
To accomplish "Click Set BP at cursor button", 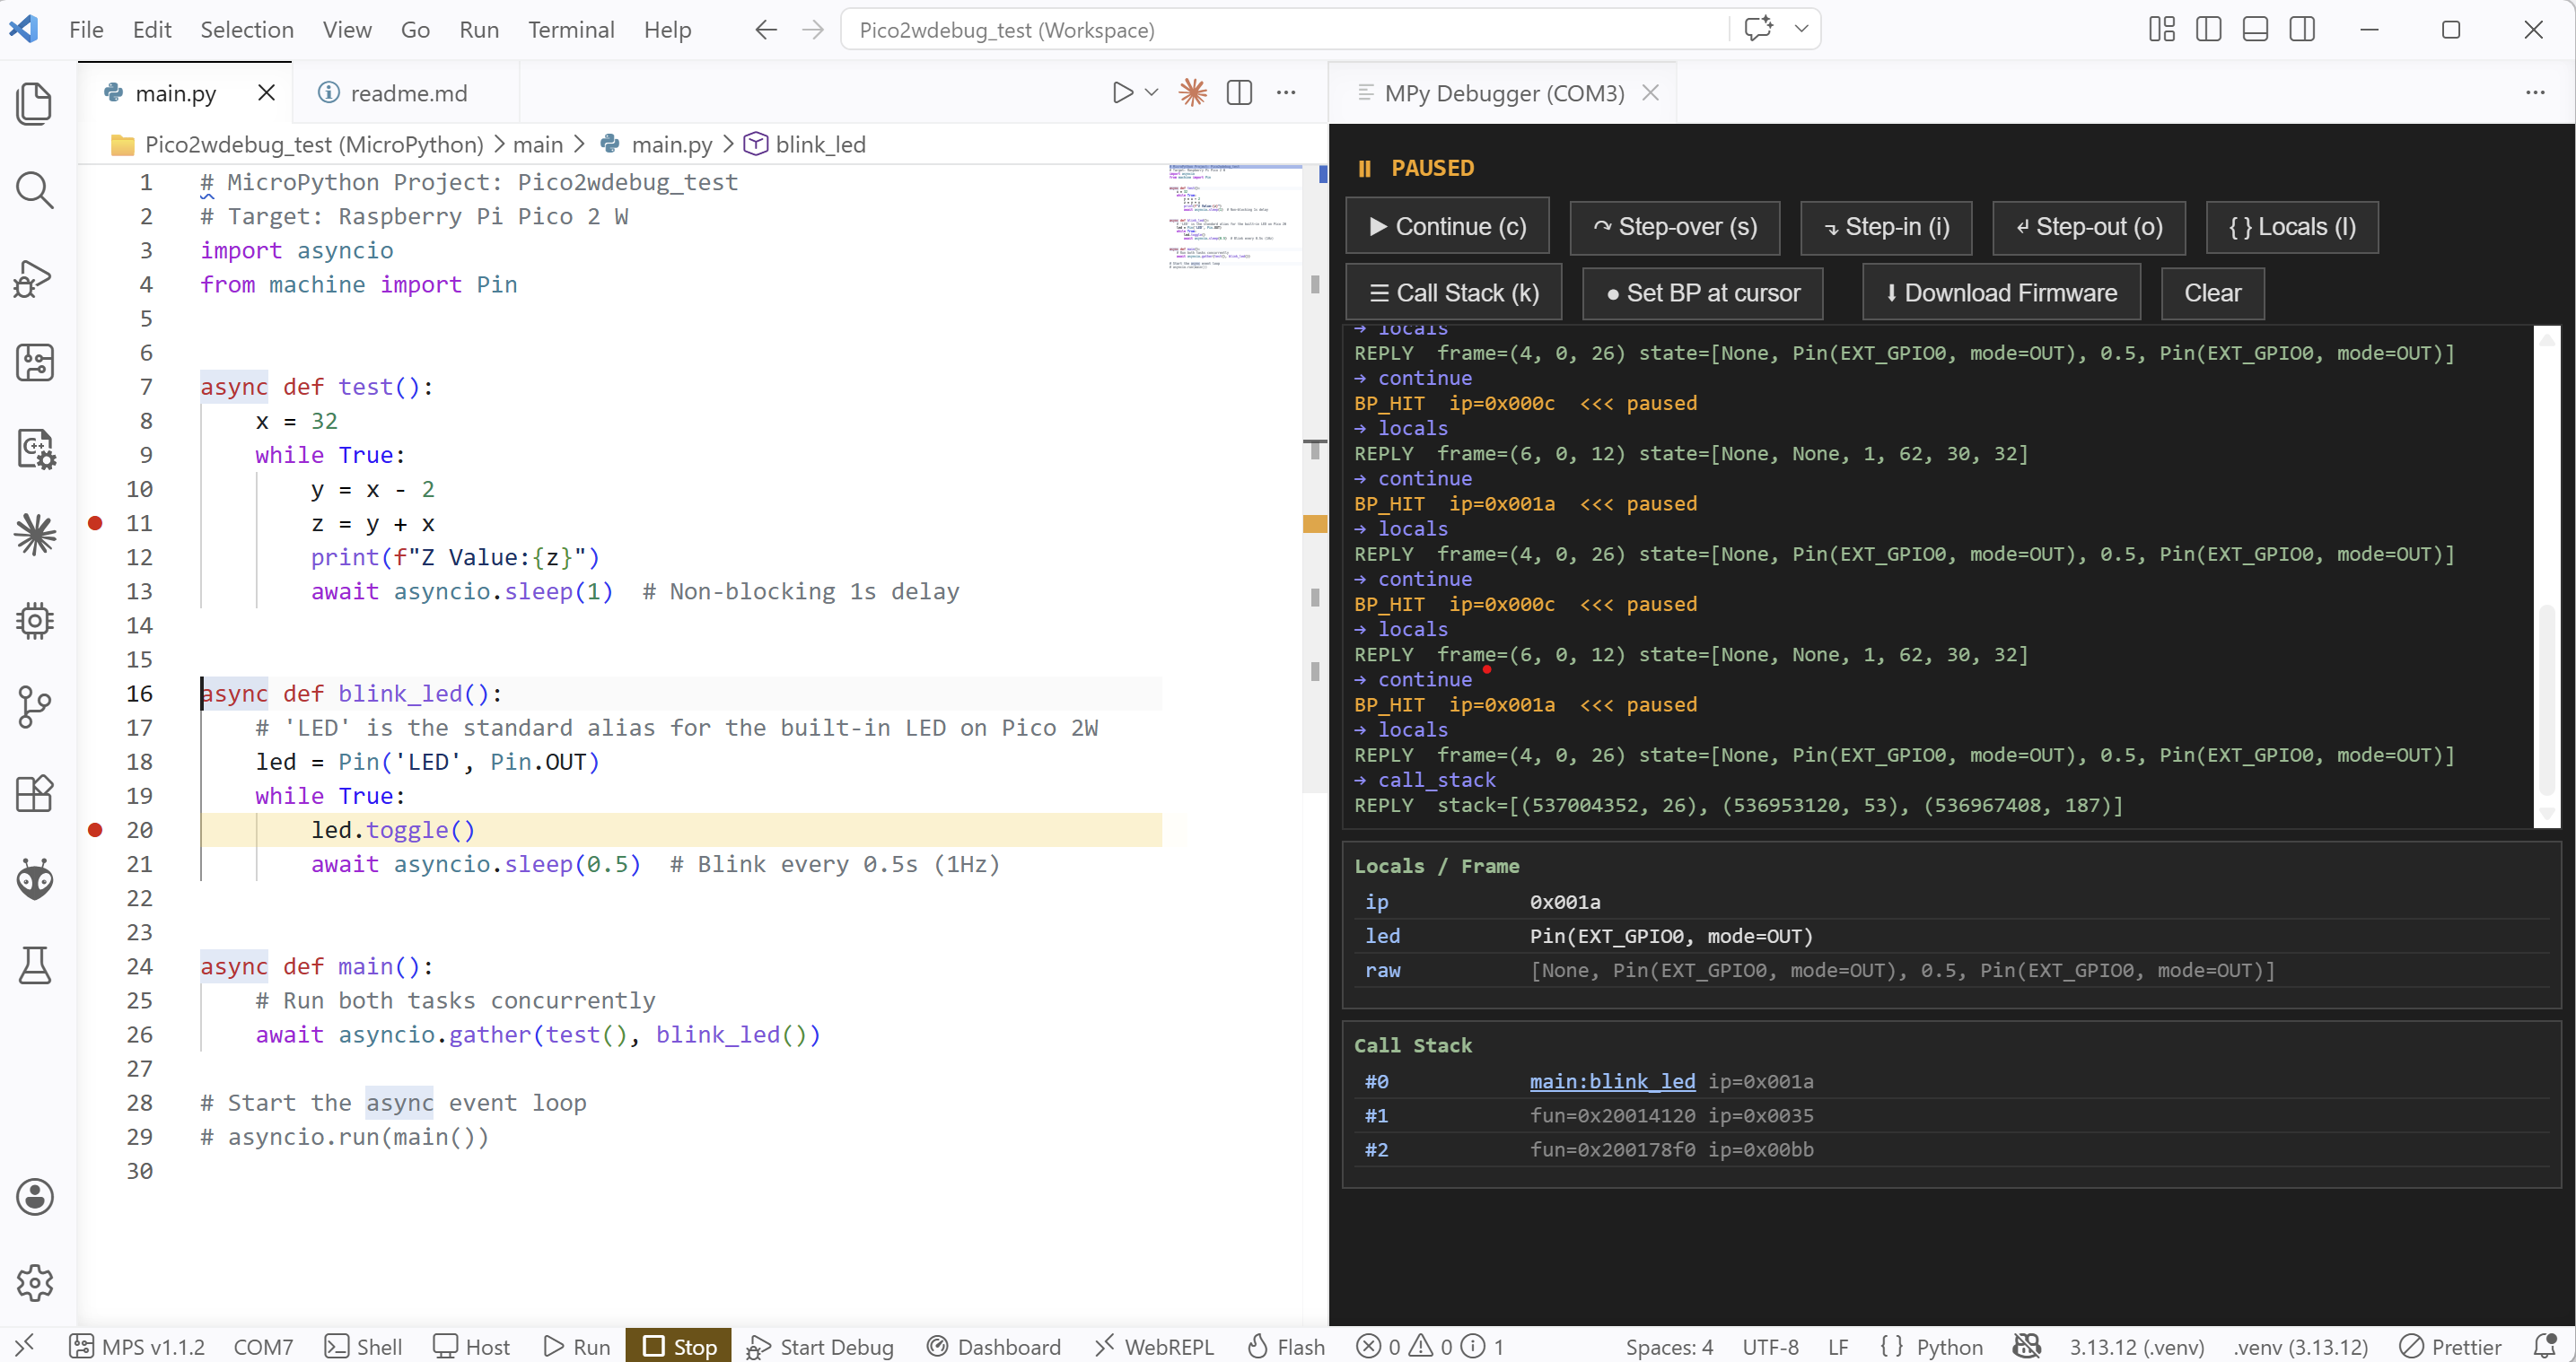I will (x=1703, y=293).
